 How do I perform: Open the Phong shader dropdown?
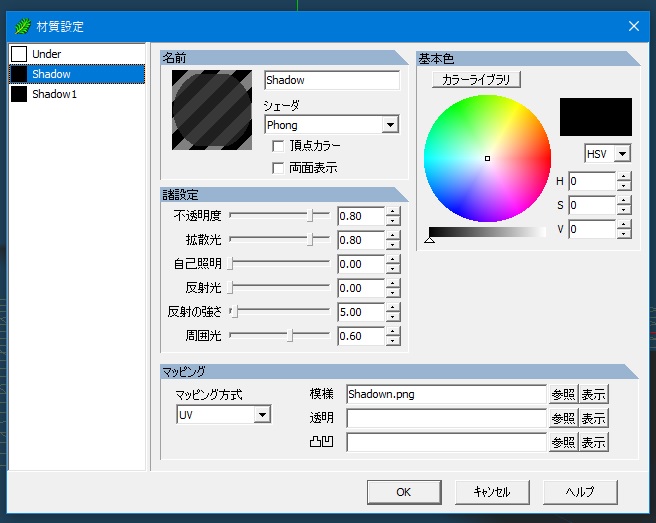click(332, 125)
